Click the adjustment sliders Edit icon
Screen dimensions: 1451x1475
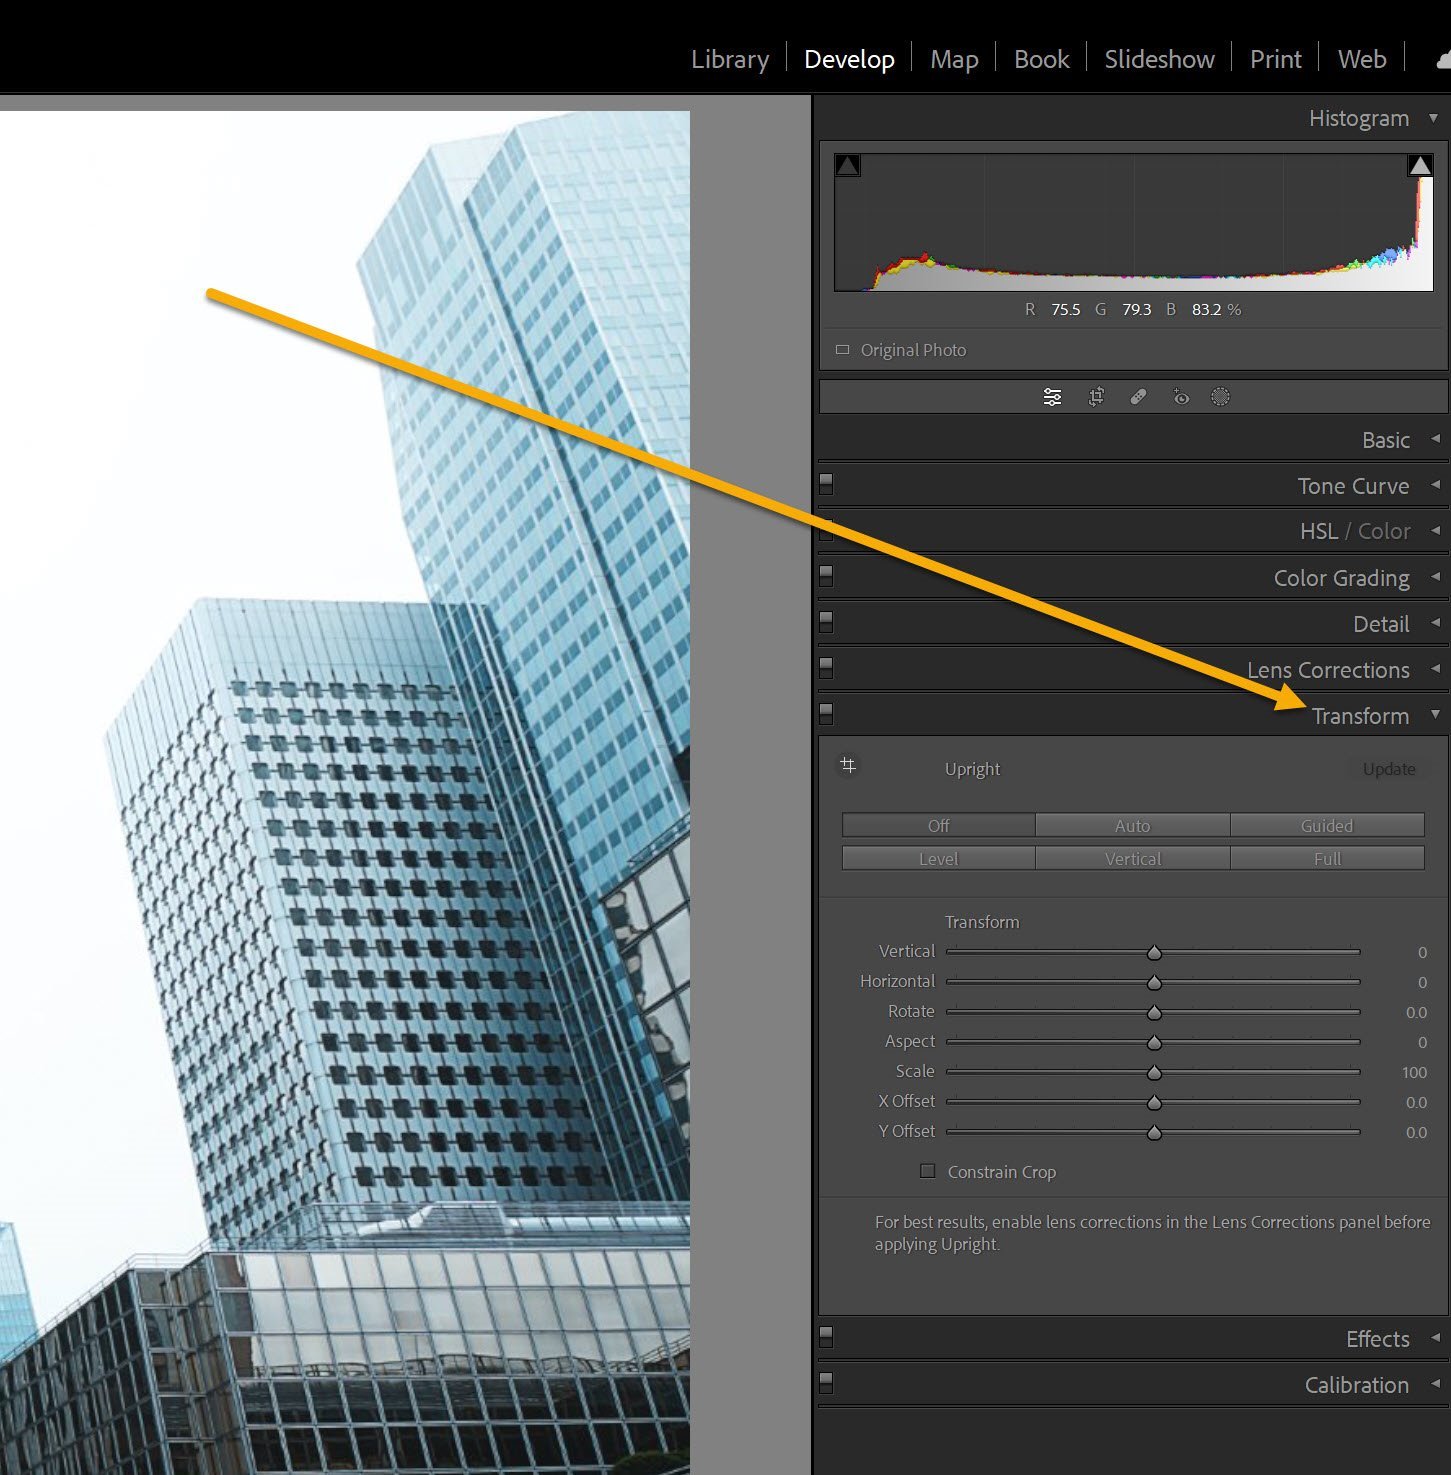point(1052,396)
